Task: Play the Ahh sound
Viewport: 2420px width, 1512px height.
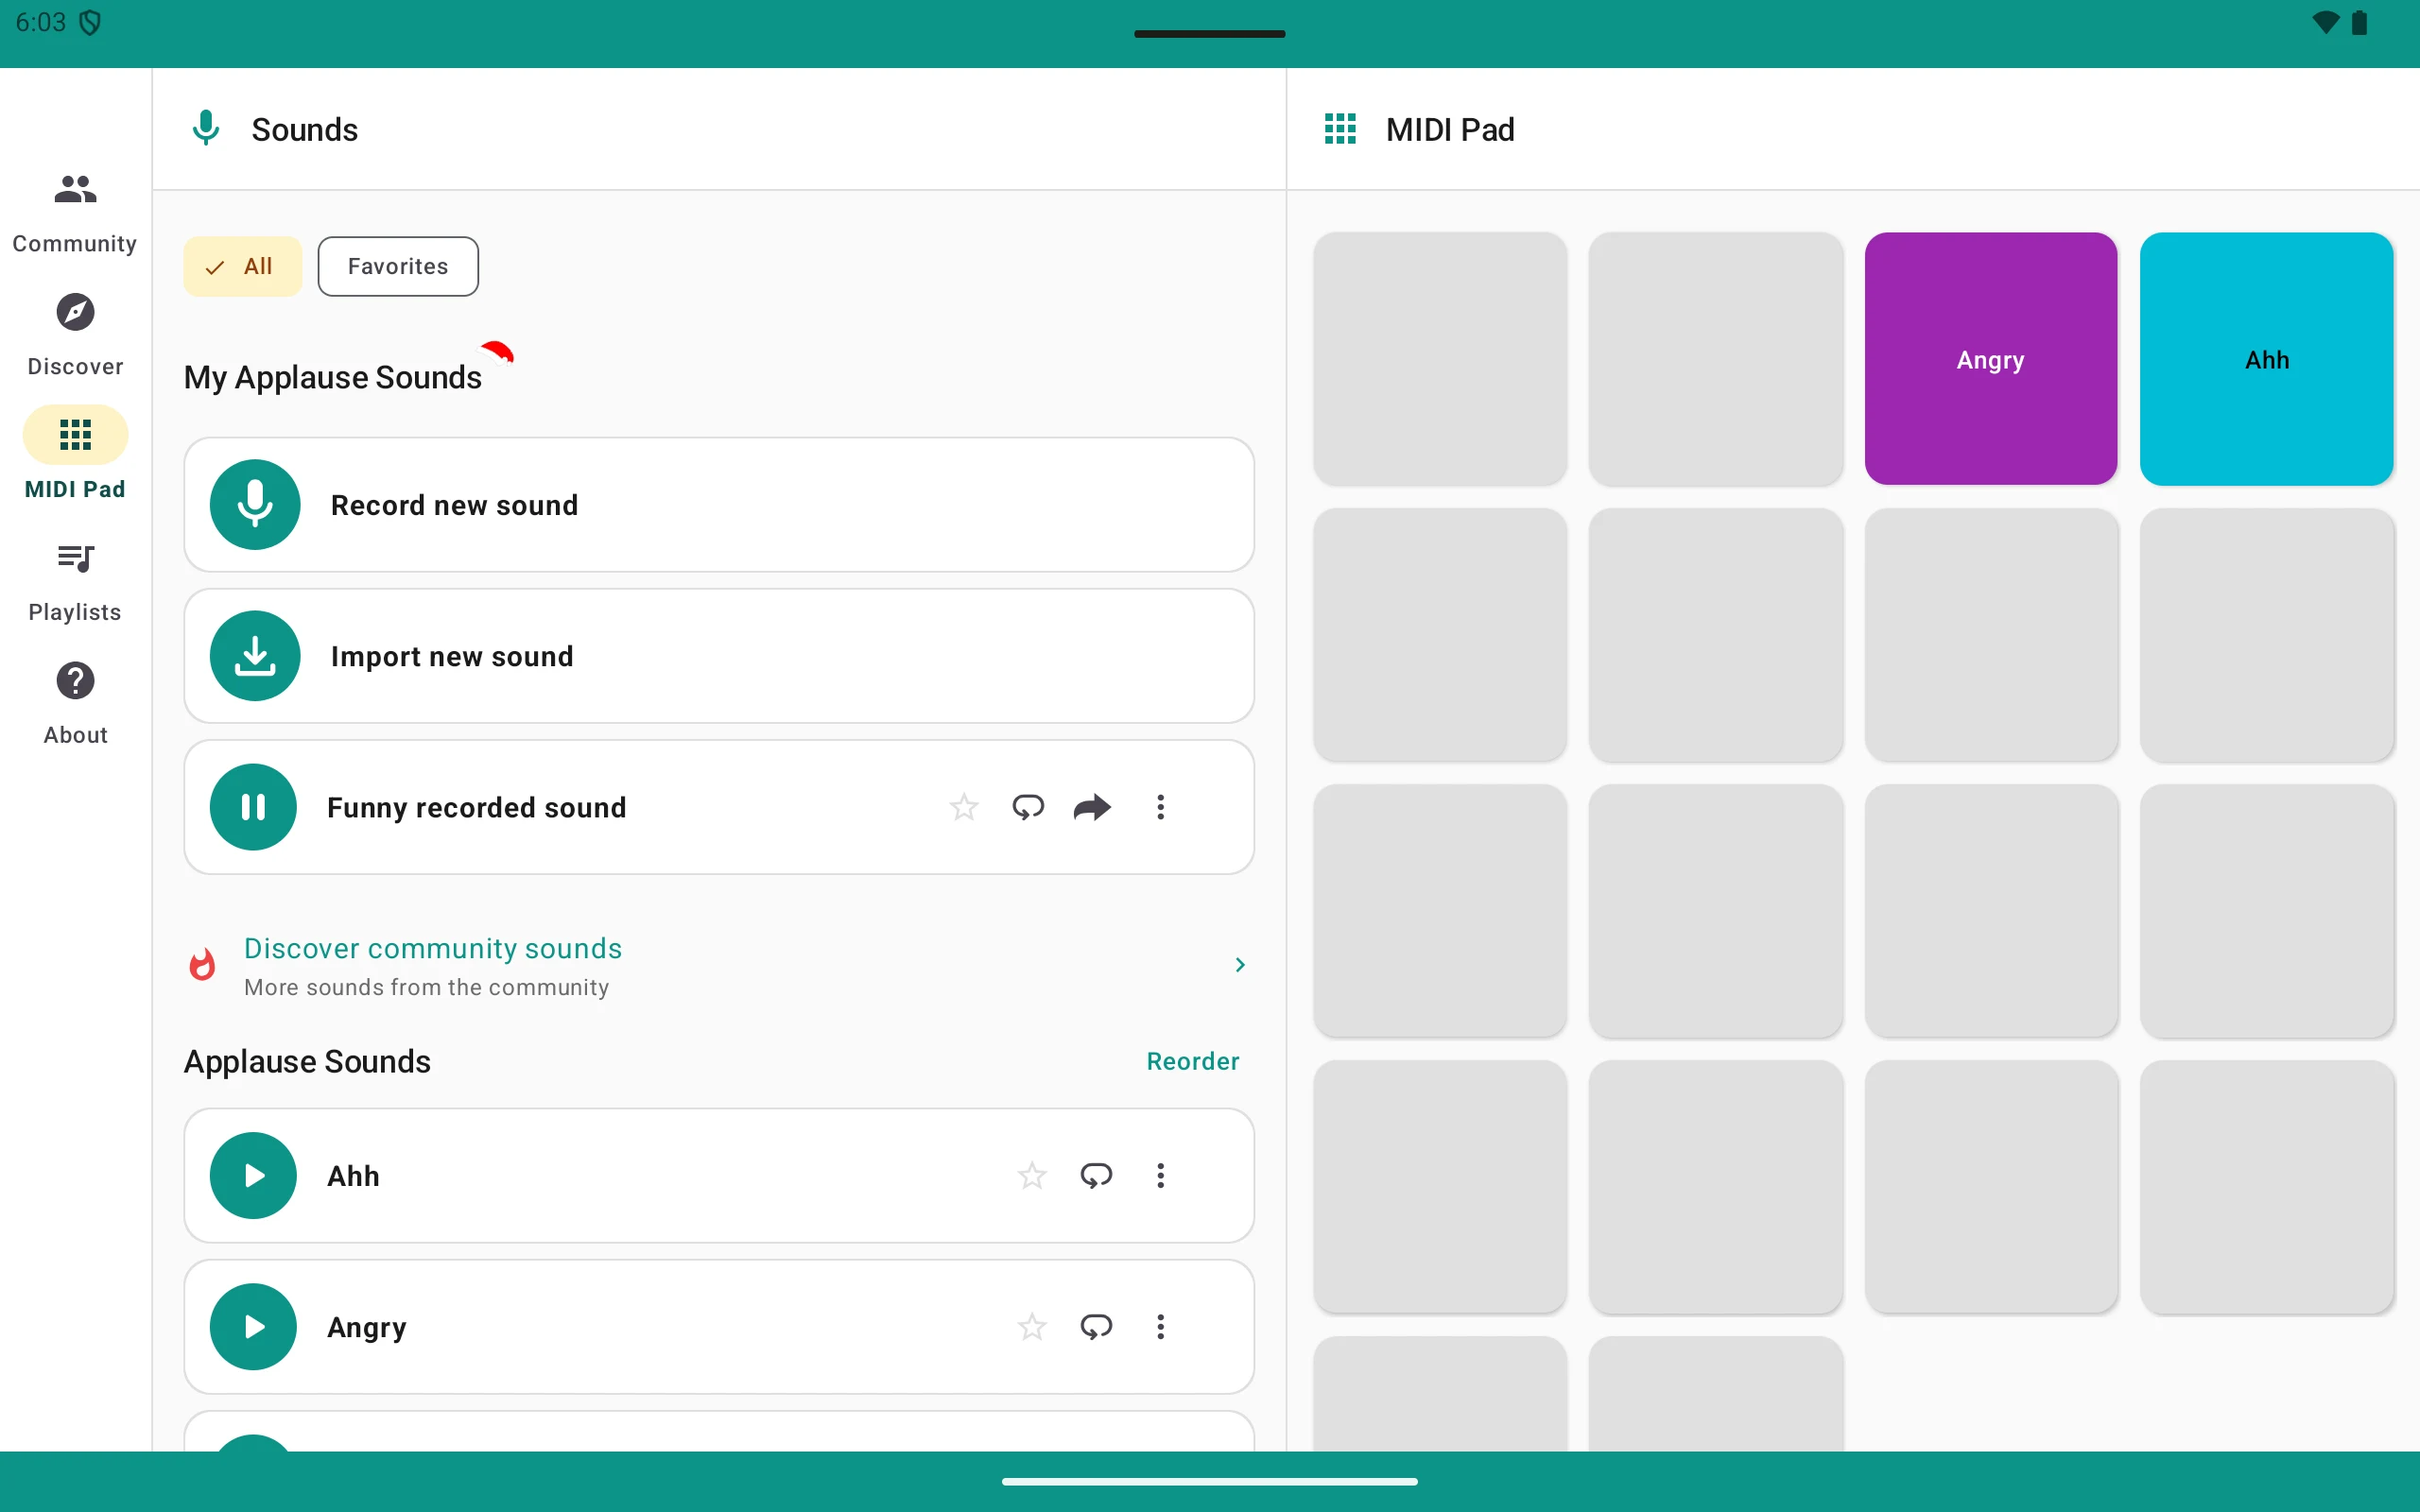Action: (x=253, y=1175)
